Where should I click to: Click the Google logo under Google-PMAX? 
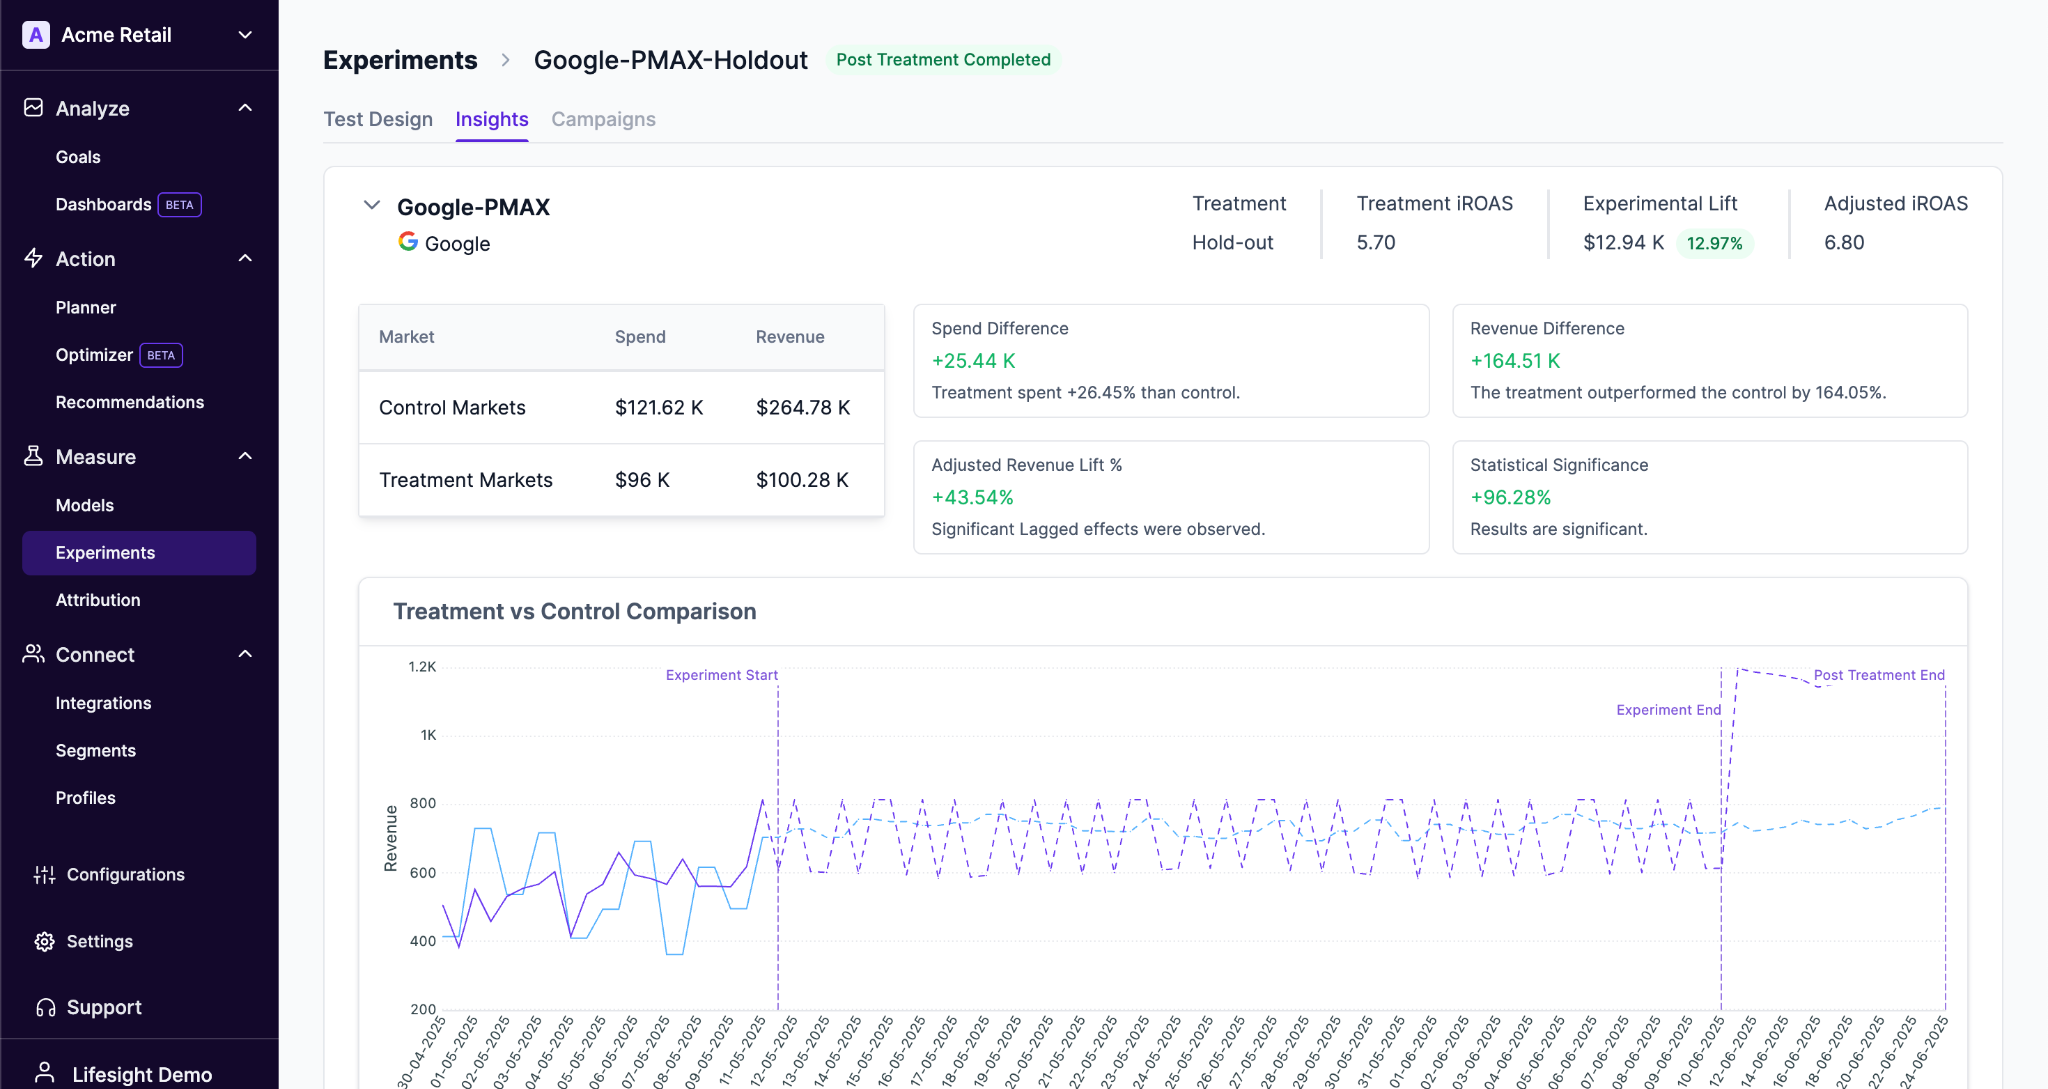coord(409,242)
